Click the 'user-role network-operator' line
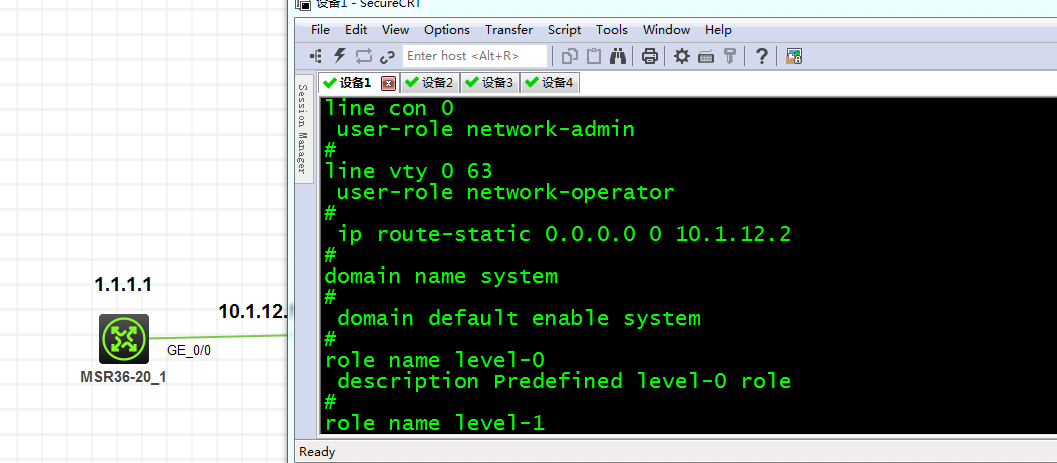1057x463 pixels. coord(505,192)
